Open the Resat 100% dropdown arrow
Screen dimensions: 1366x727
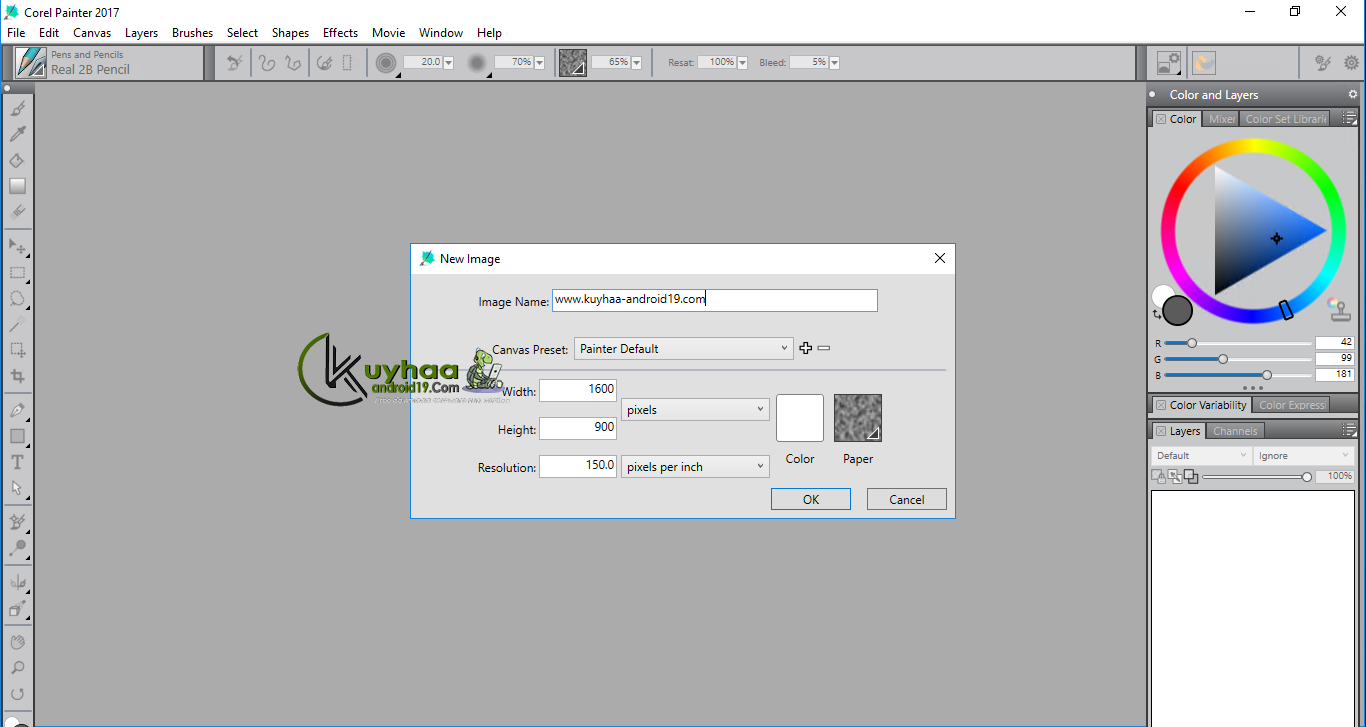(x=743, y=63)
